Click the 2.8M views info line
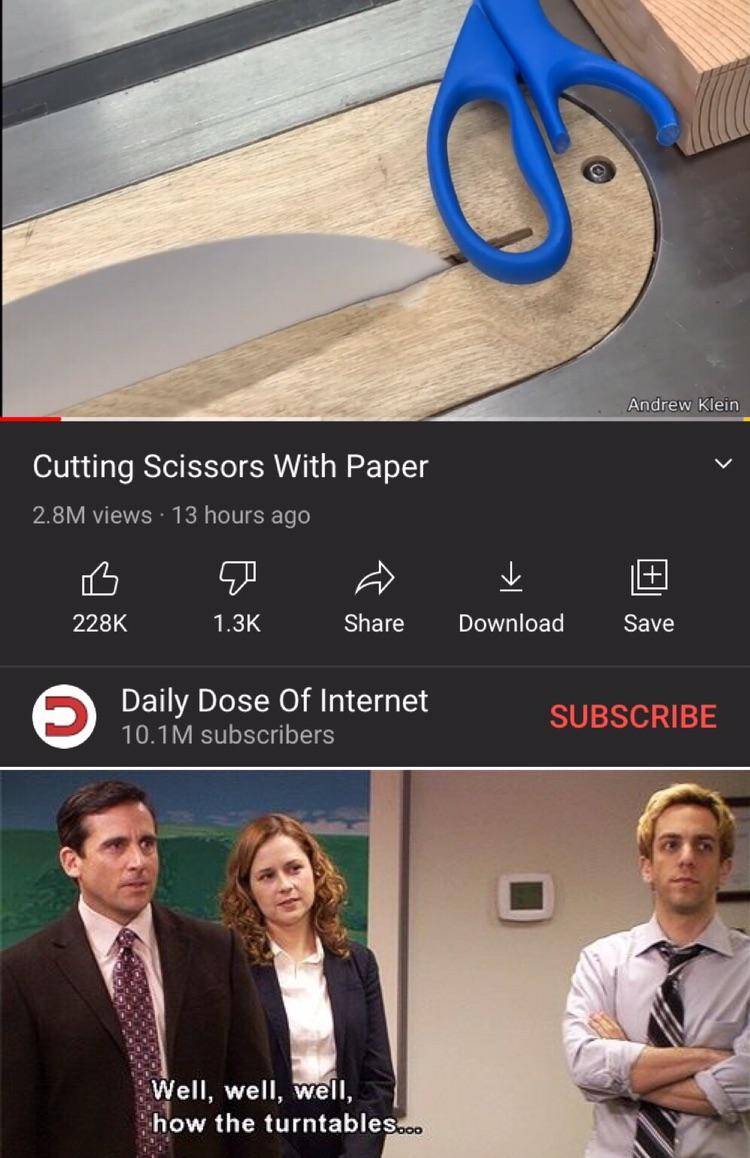This screenshot has width=750, height=1158. [171, 515]
